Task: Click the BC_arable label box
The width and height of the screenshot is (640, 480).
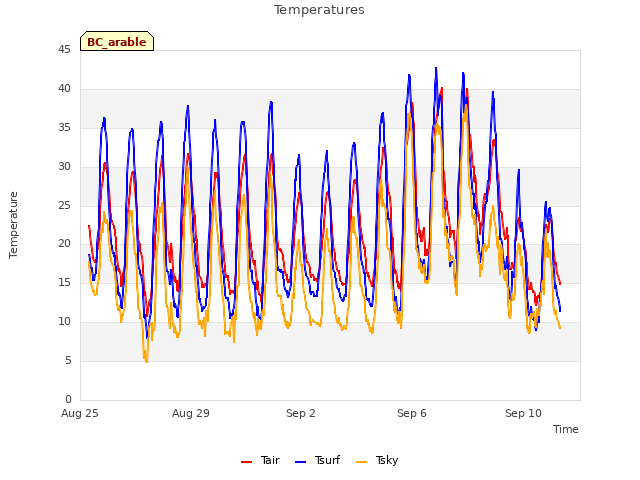Action: point(117,41)
